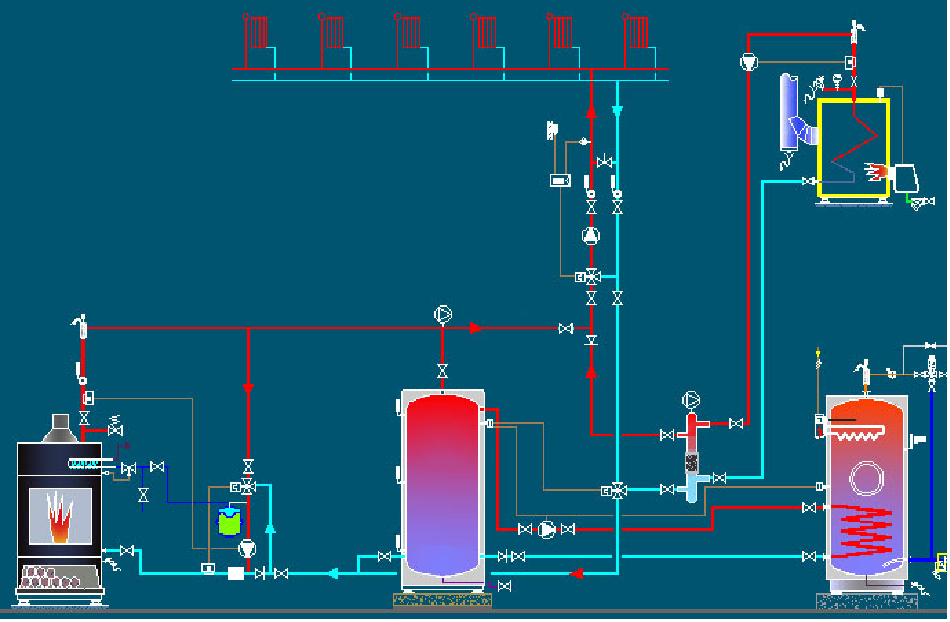Select the first radiator on the left
Image resolution: width=950 pixels, height=622 pixels.
pyautogui.click(x=257, y=33)
